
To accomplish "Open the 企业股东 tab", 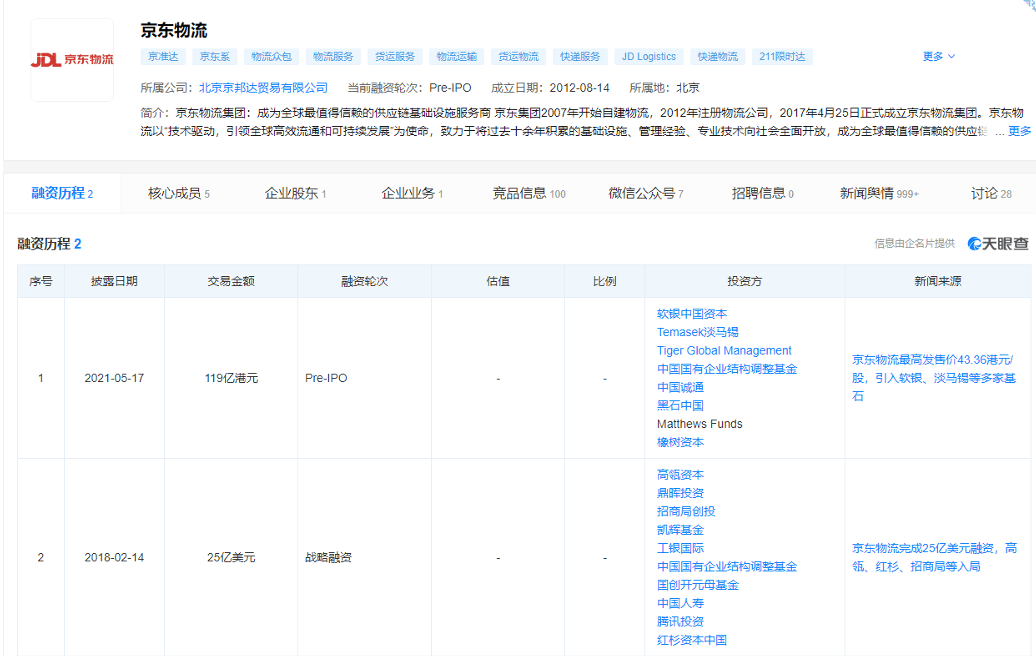I will (295, 193).
